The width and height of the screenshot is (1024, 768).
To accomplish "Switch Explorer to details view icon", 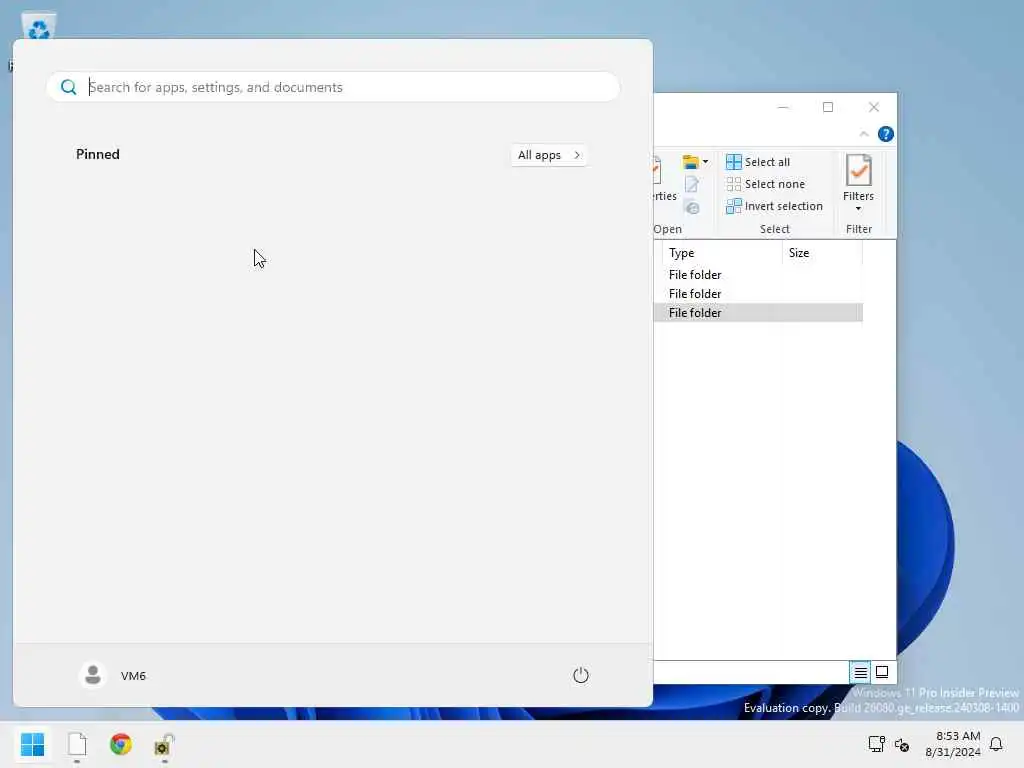I will click(x=860, y=672).
